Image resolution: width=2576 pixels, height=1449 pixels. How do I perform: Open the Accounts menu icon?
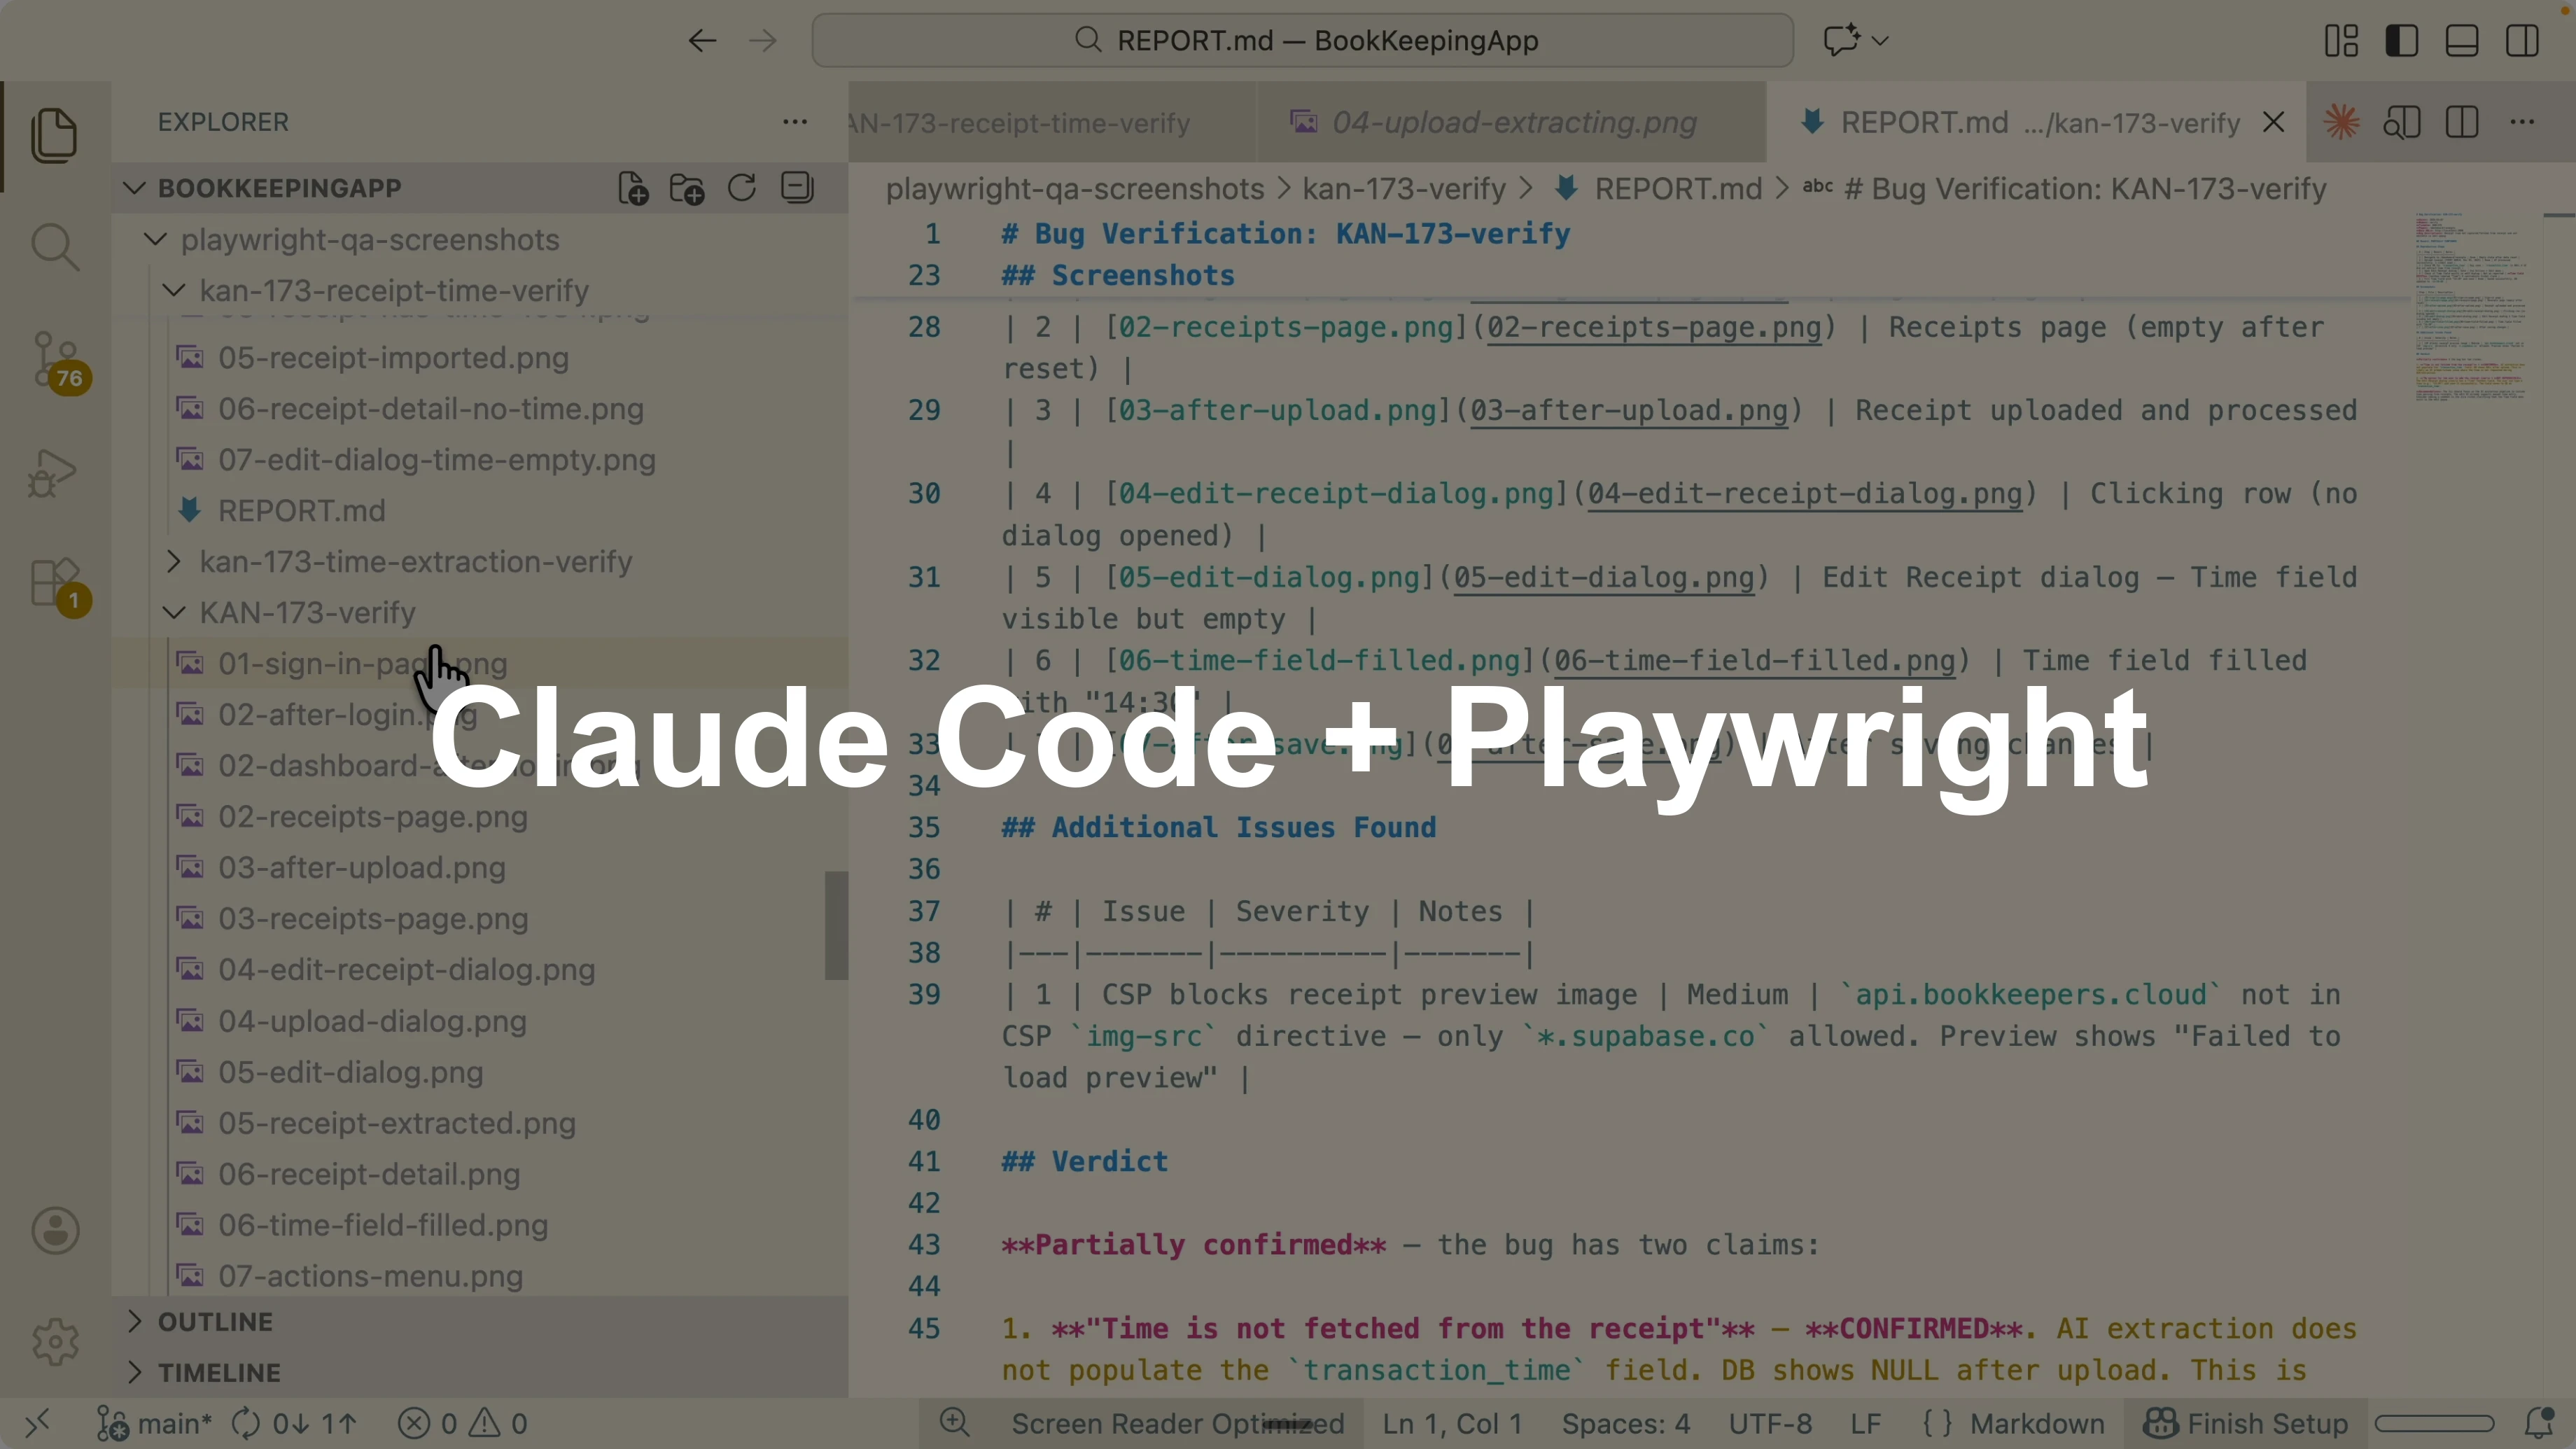click(x=55, y=1230)
